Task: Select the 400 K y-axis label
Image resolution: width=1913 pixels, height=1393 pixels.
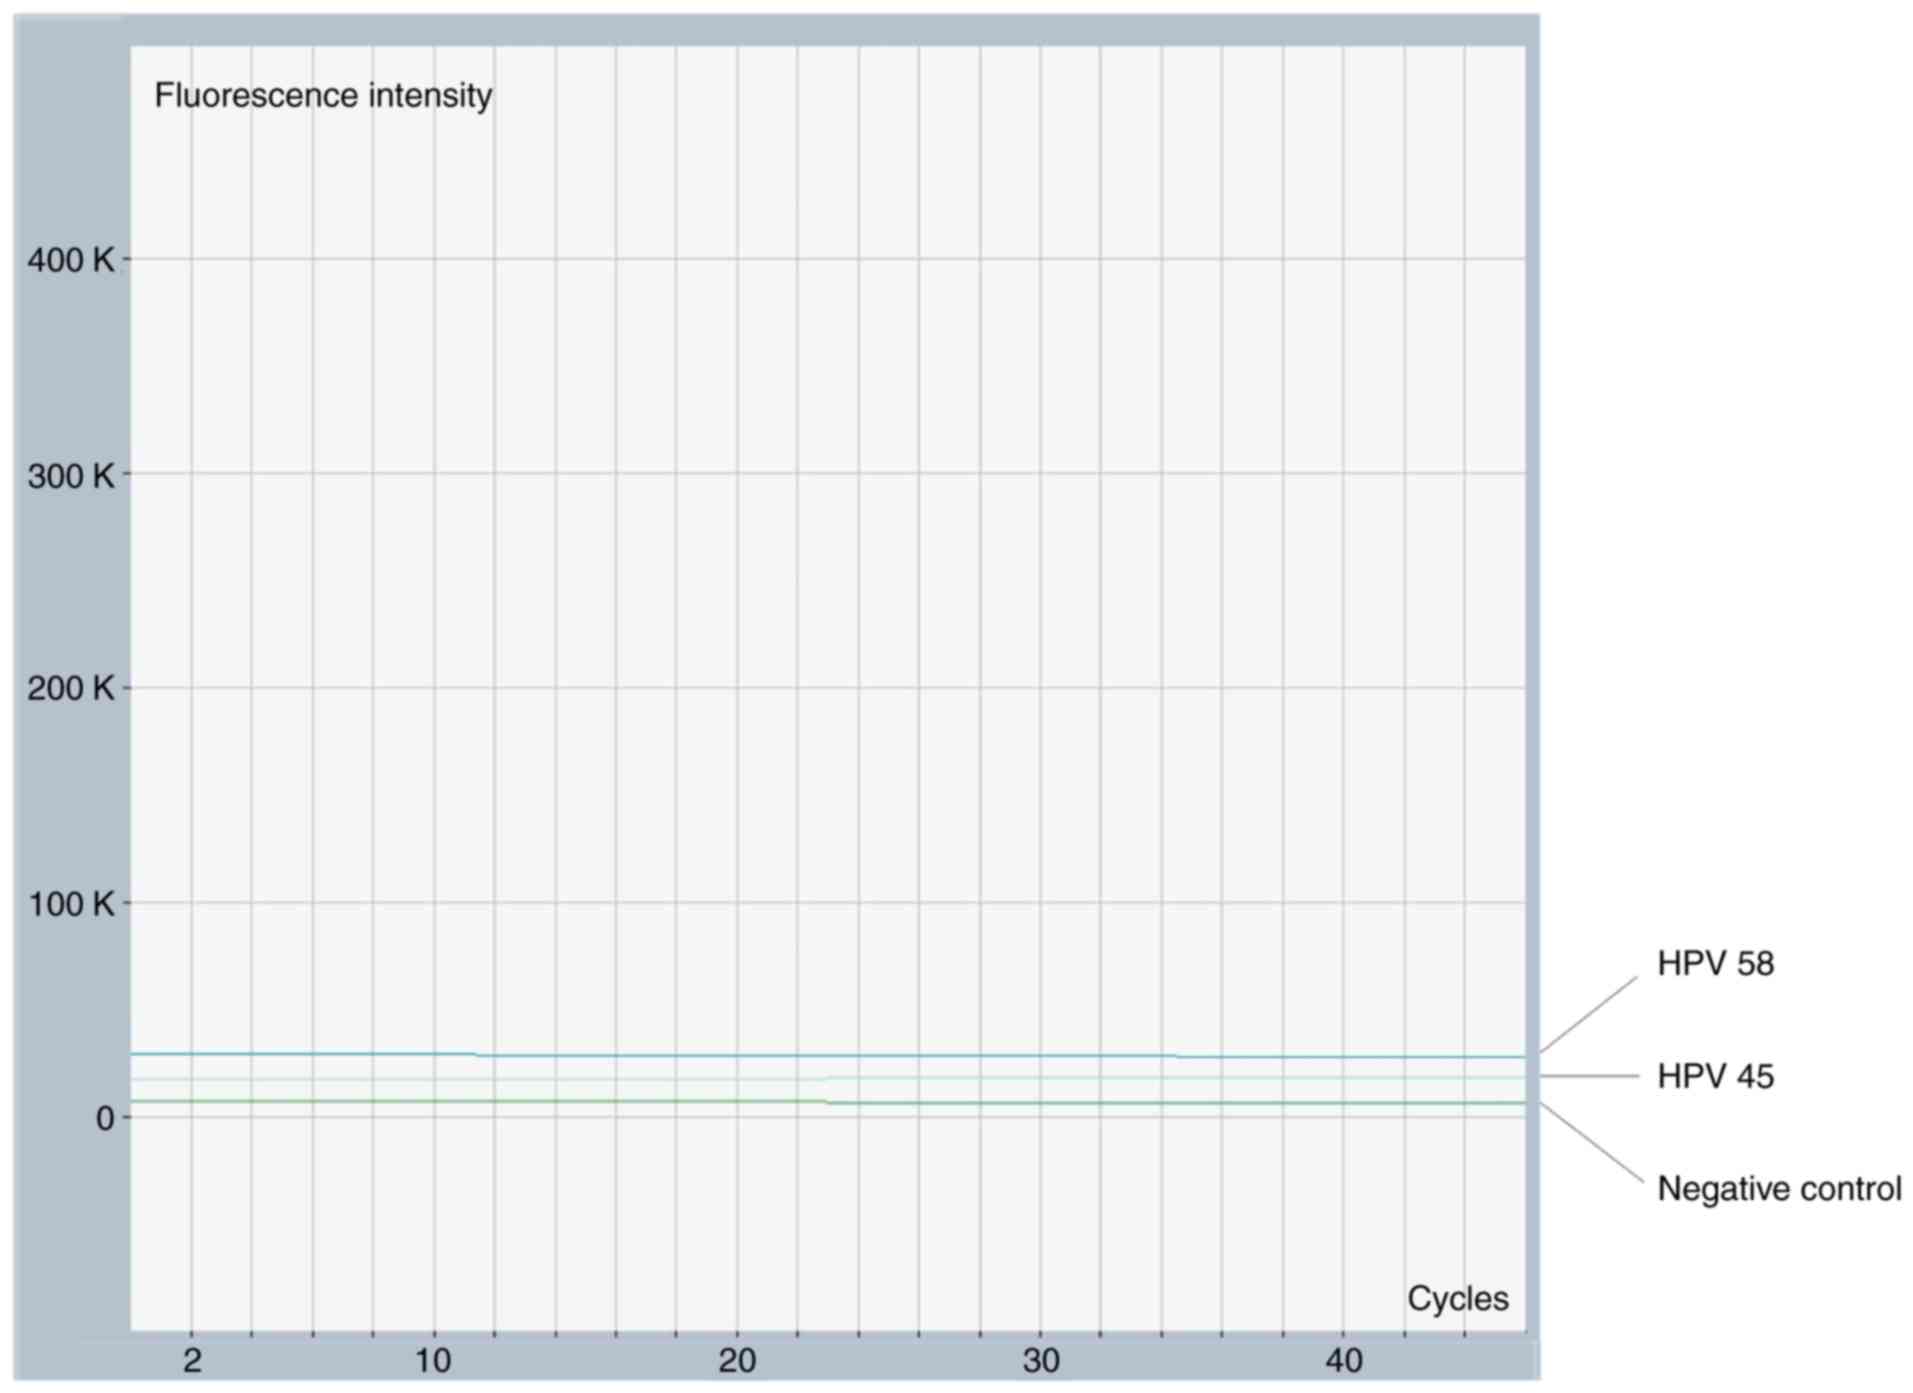Action: pos(70,260)
